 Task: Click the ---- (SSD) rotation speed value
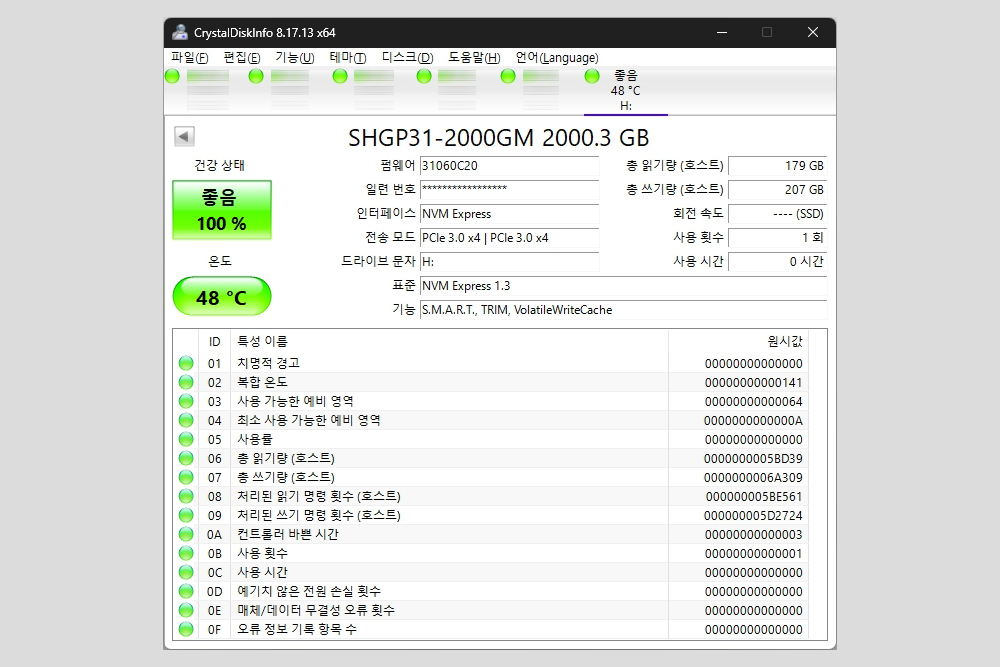(777, 214)
